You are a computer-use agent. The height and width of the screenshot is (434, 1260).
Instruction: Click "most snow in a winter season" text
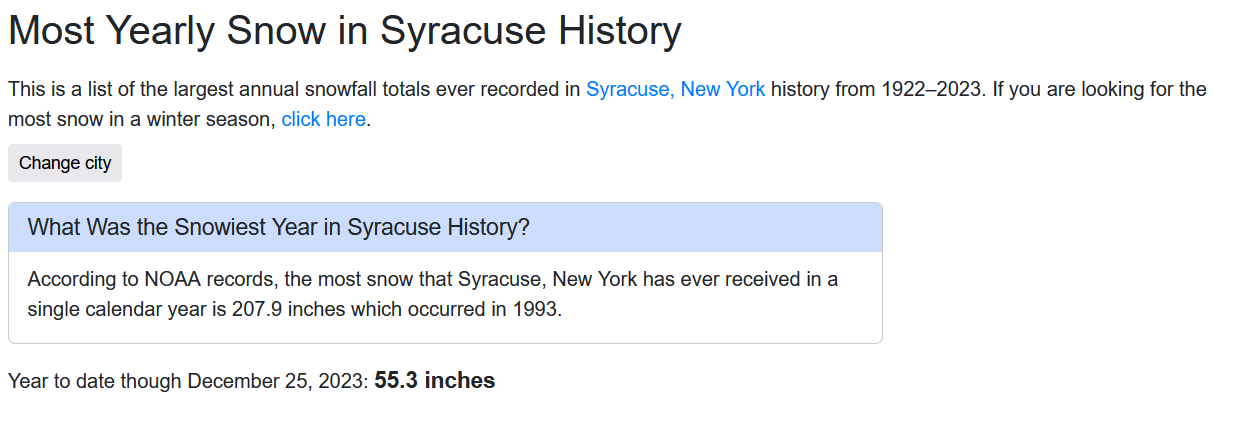140,119
